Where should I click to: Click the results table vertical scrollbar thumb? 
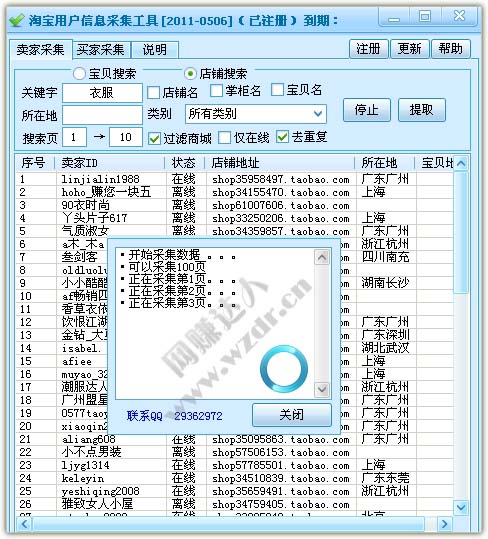click(x=461, y=232)
